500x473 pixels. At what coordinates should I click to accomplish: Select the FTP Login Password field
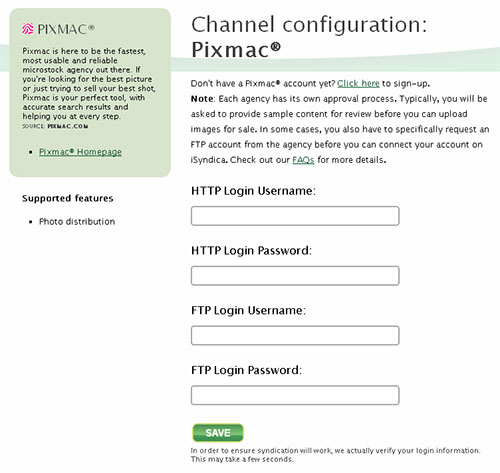click(x=295, y=395)
